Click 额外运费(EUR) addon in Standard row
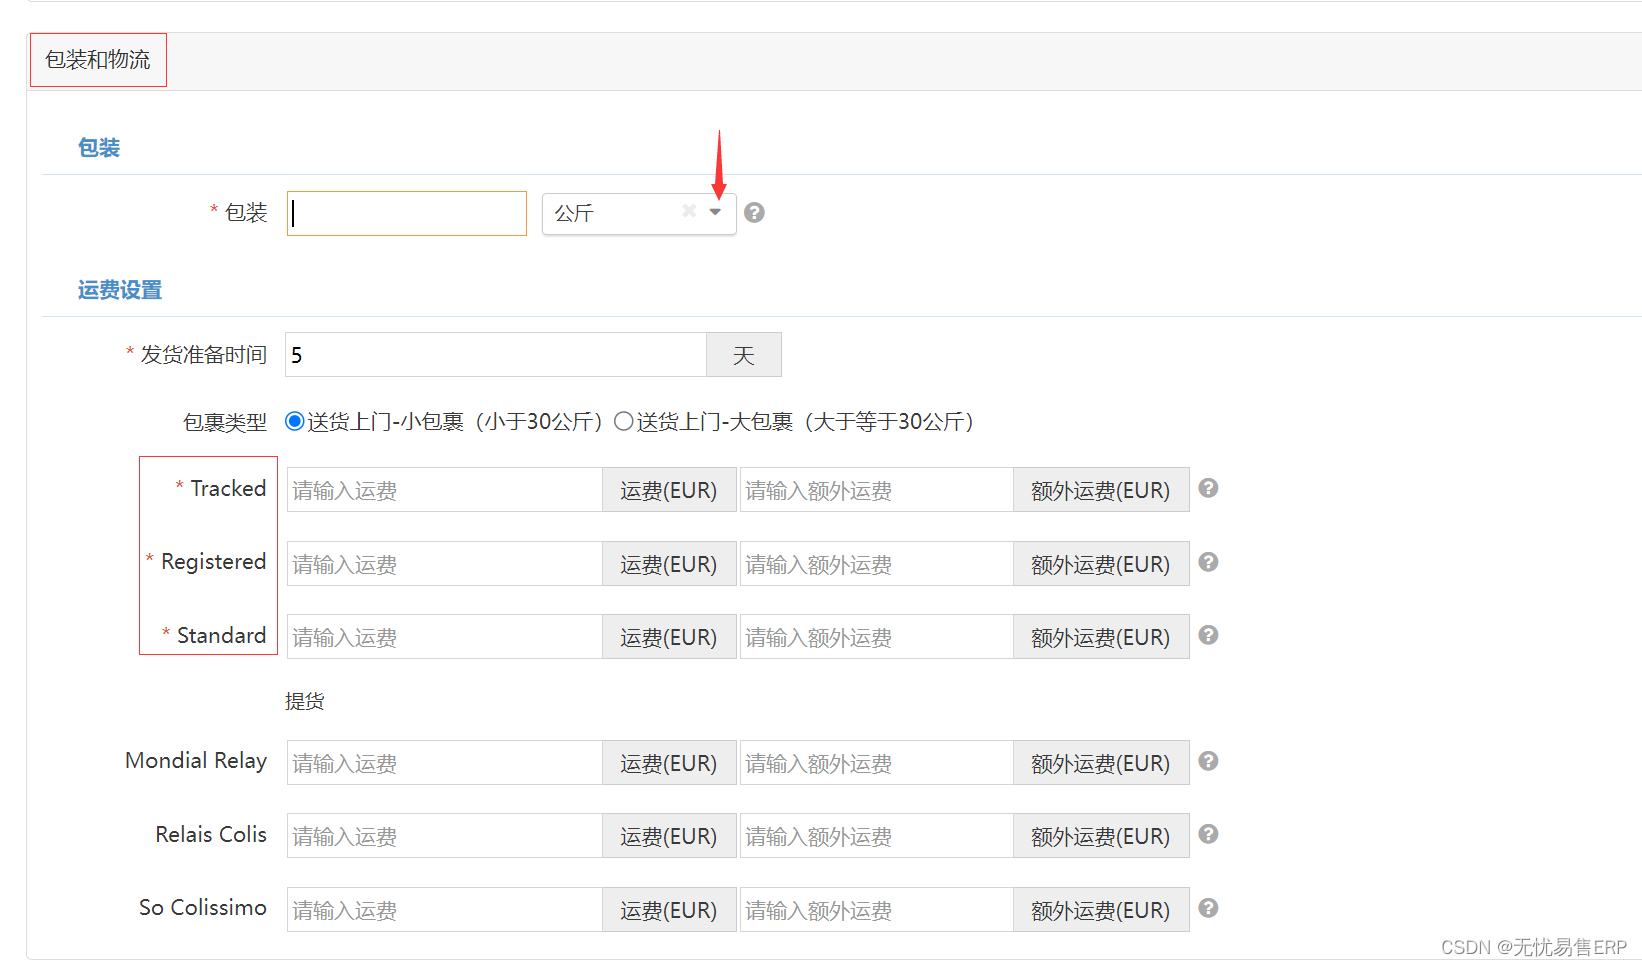Screen dimensions: 1642x966 (x=1101, y=637)
